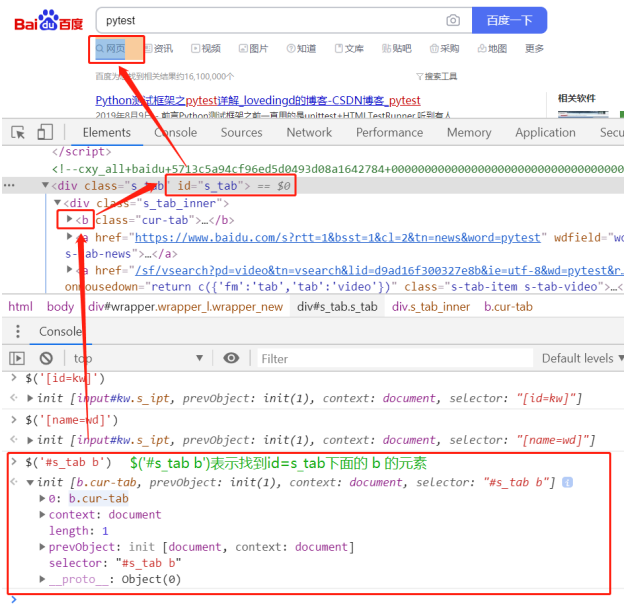Image resolution: width=633 pixels, height=606 pixels.
Task: Open the 贴吧 tab
Action: click(x=397, y=49)
